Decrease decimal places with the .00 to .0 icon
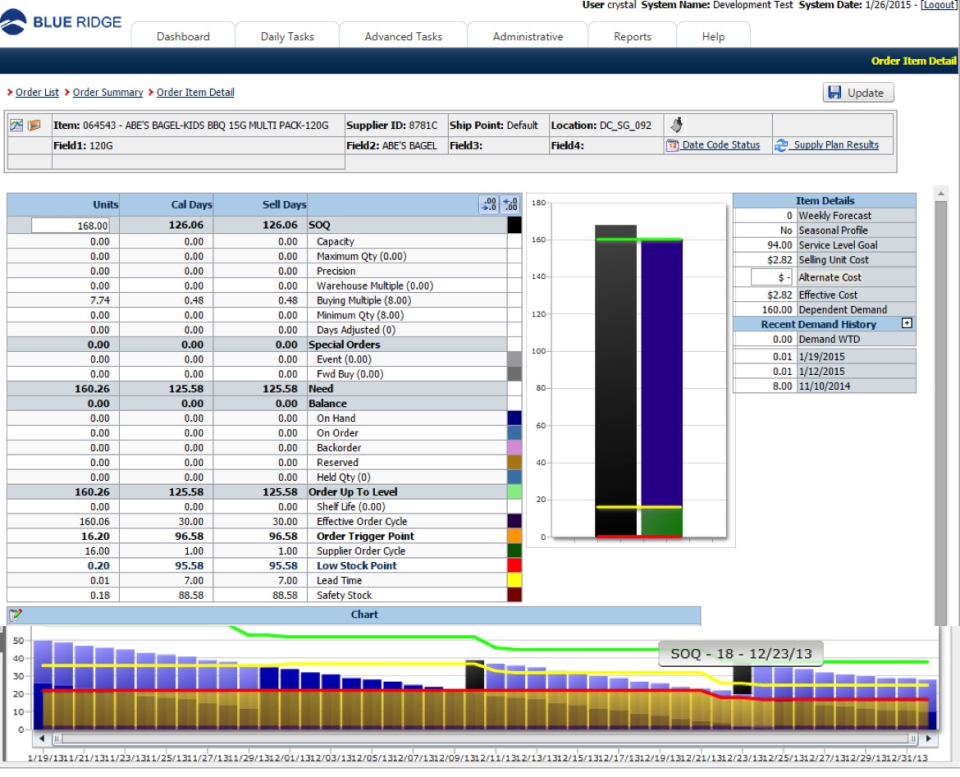The image size is (960, 777). click(x=488, y=204)
